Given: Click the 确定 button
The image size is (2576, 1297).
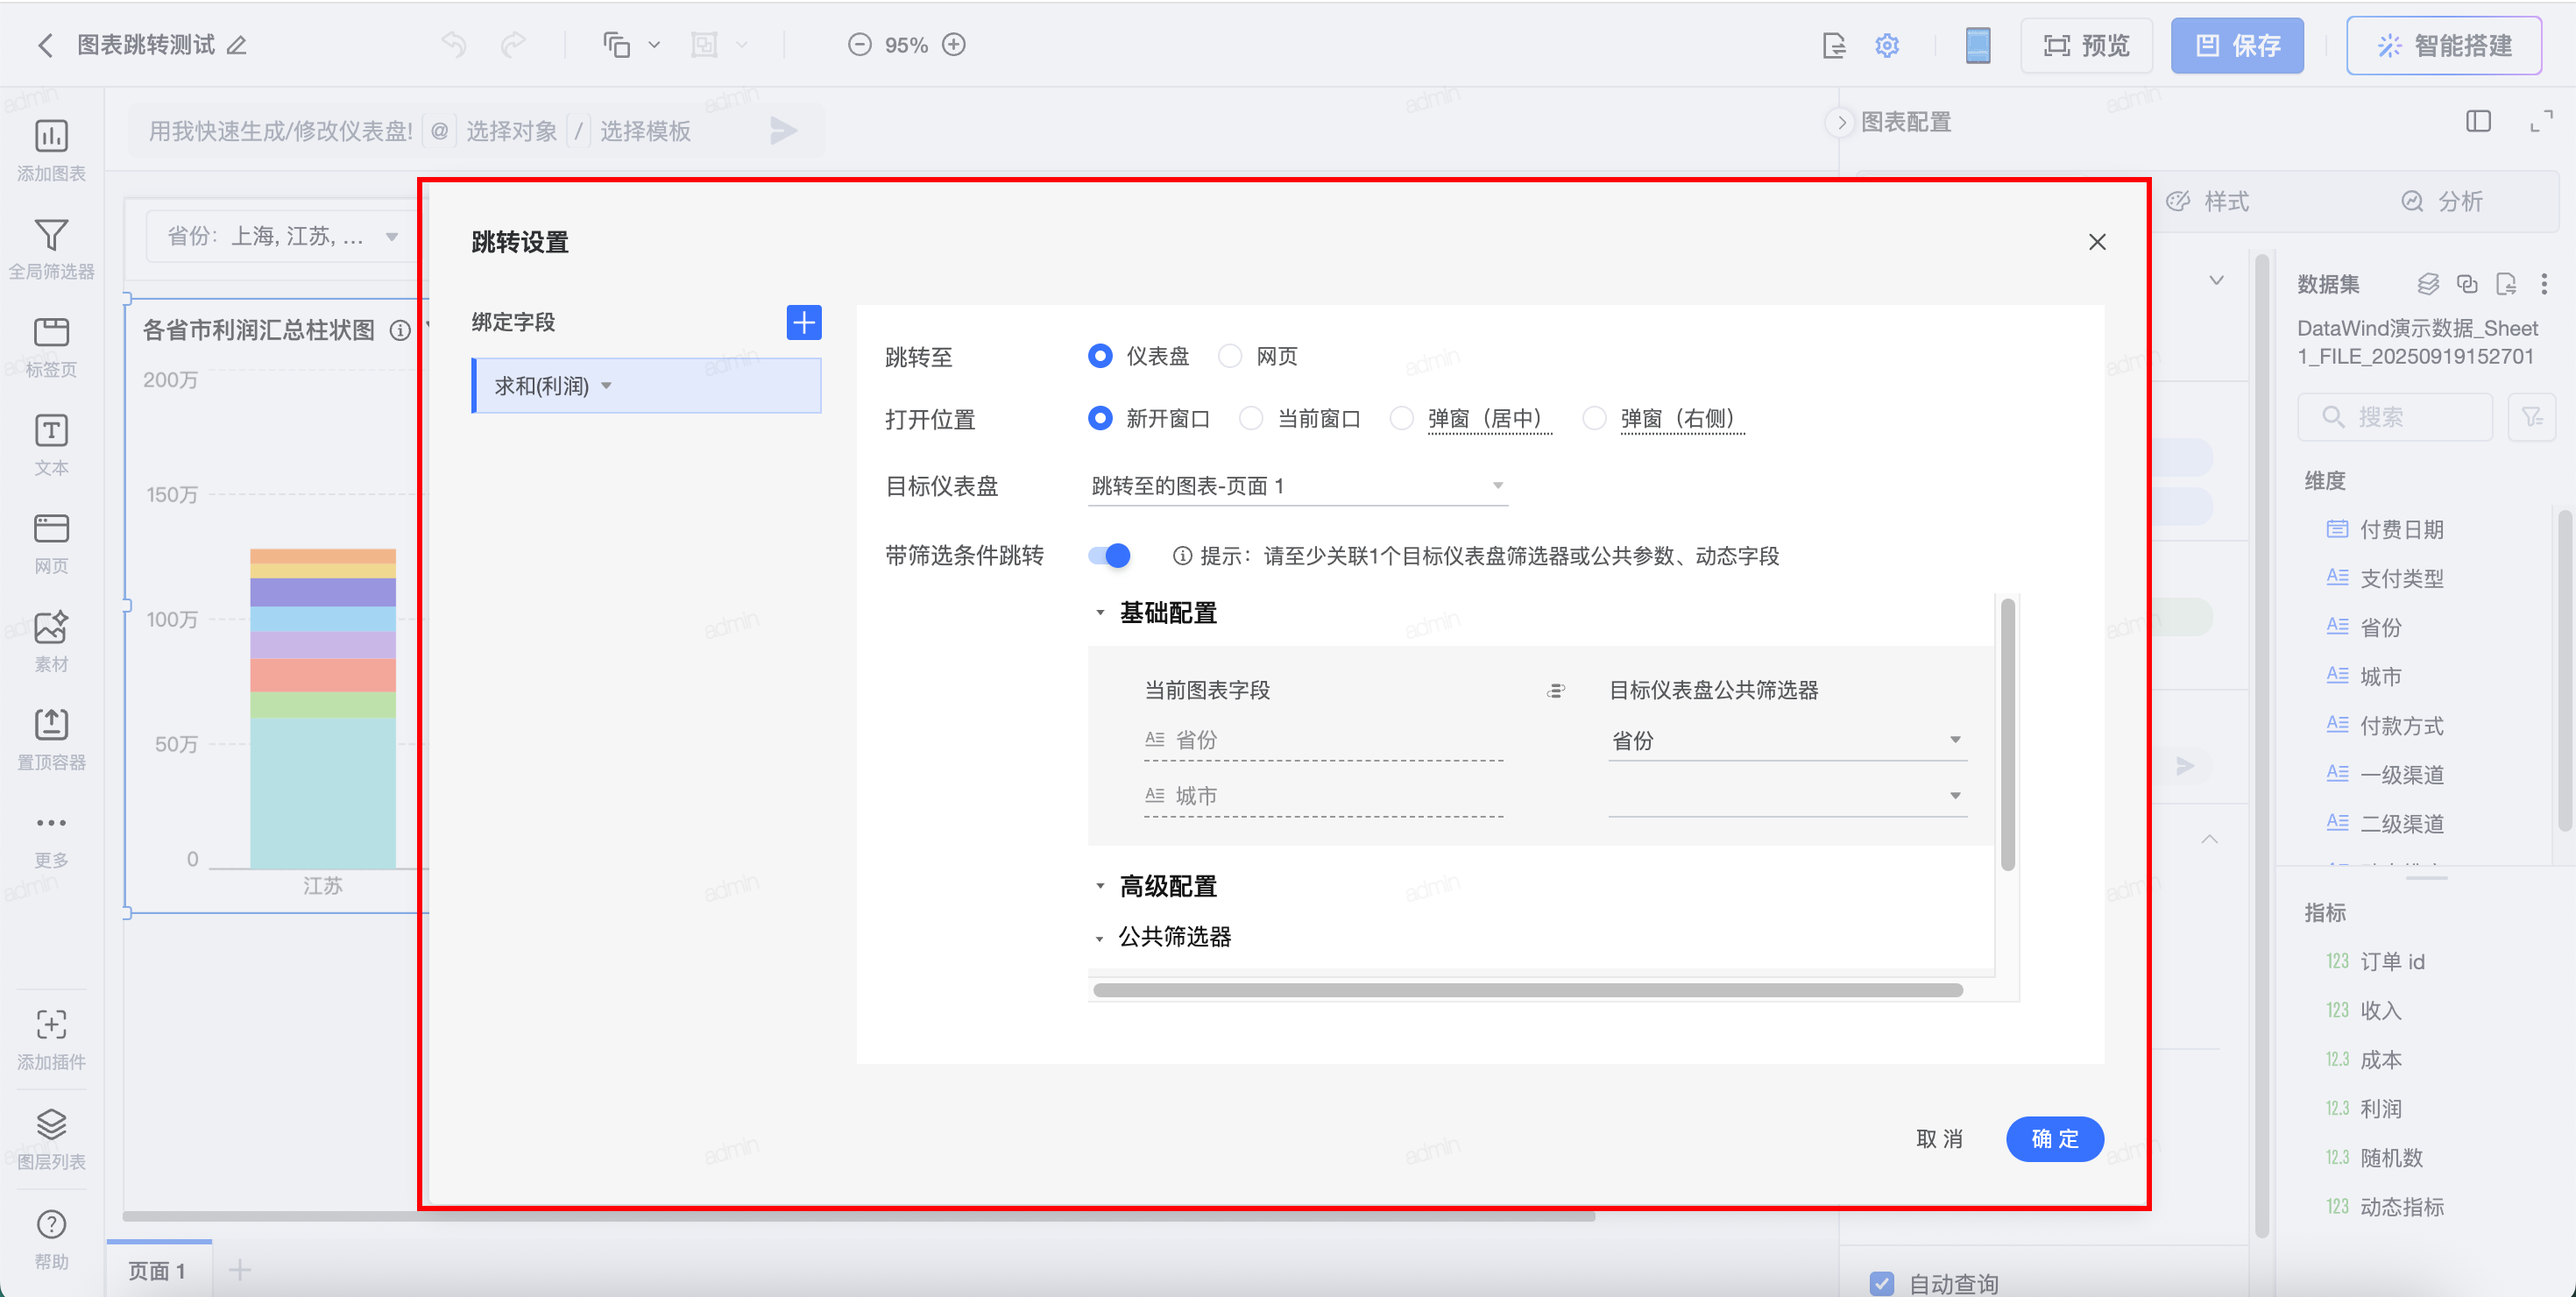Looking at the screenshot, I should point(2054,1138).
